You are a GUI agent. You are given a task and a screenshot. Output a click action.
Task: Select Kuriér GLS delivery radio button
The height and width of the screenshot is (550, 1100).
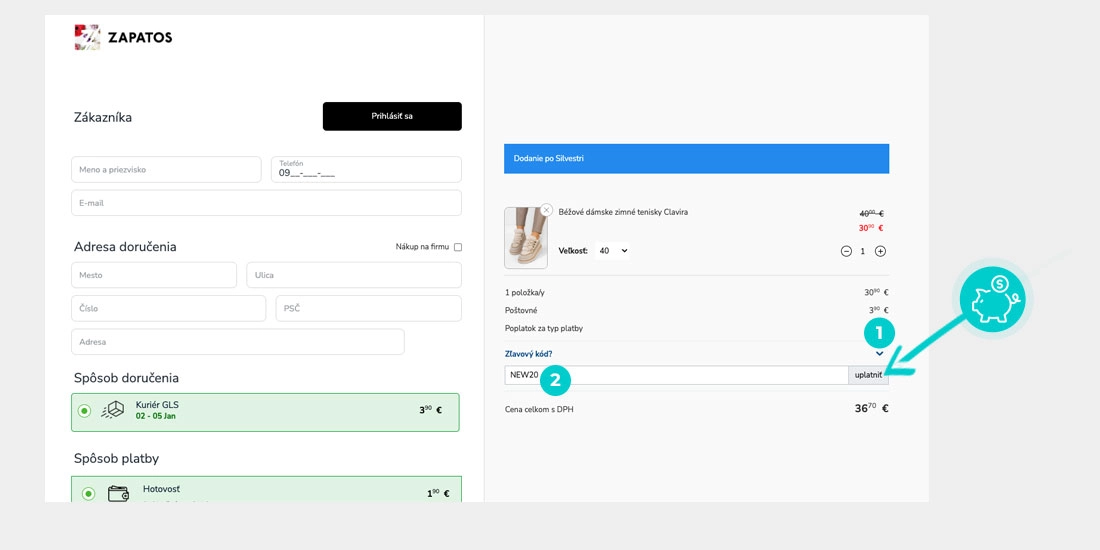84,411
